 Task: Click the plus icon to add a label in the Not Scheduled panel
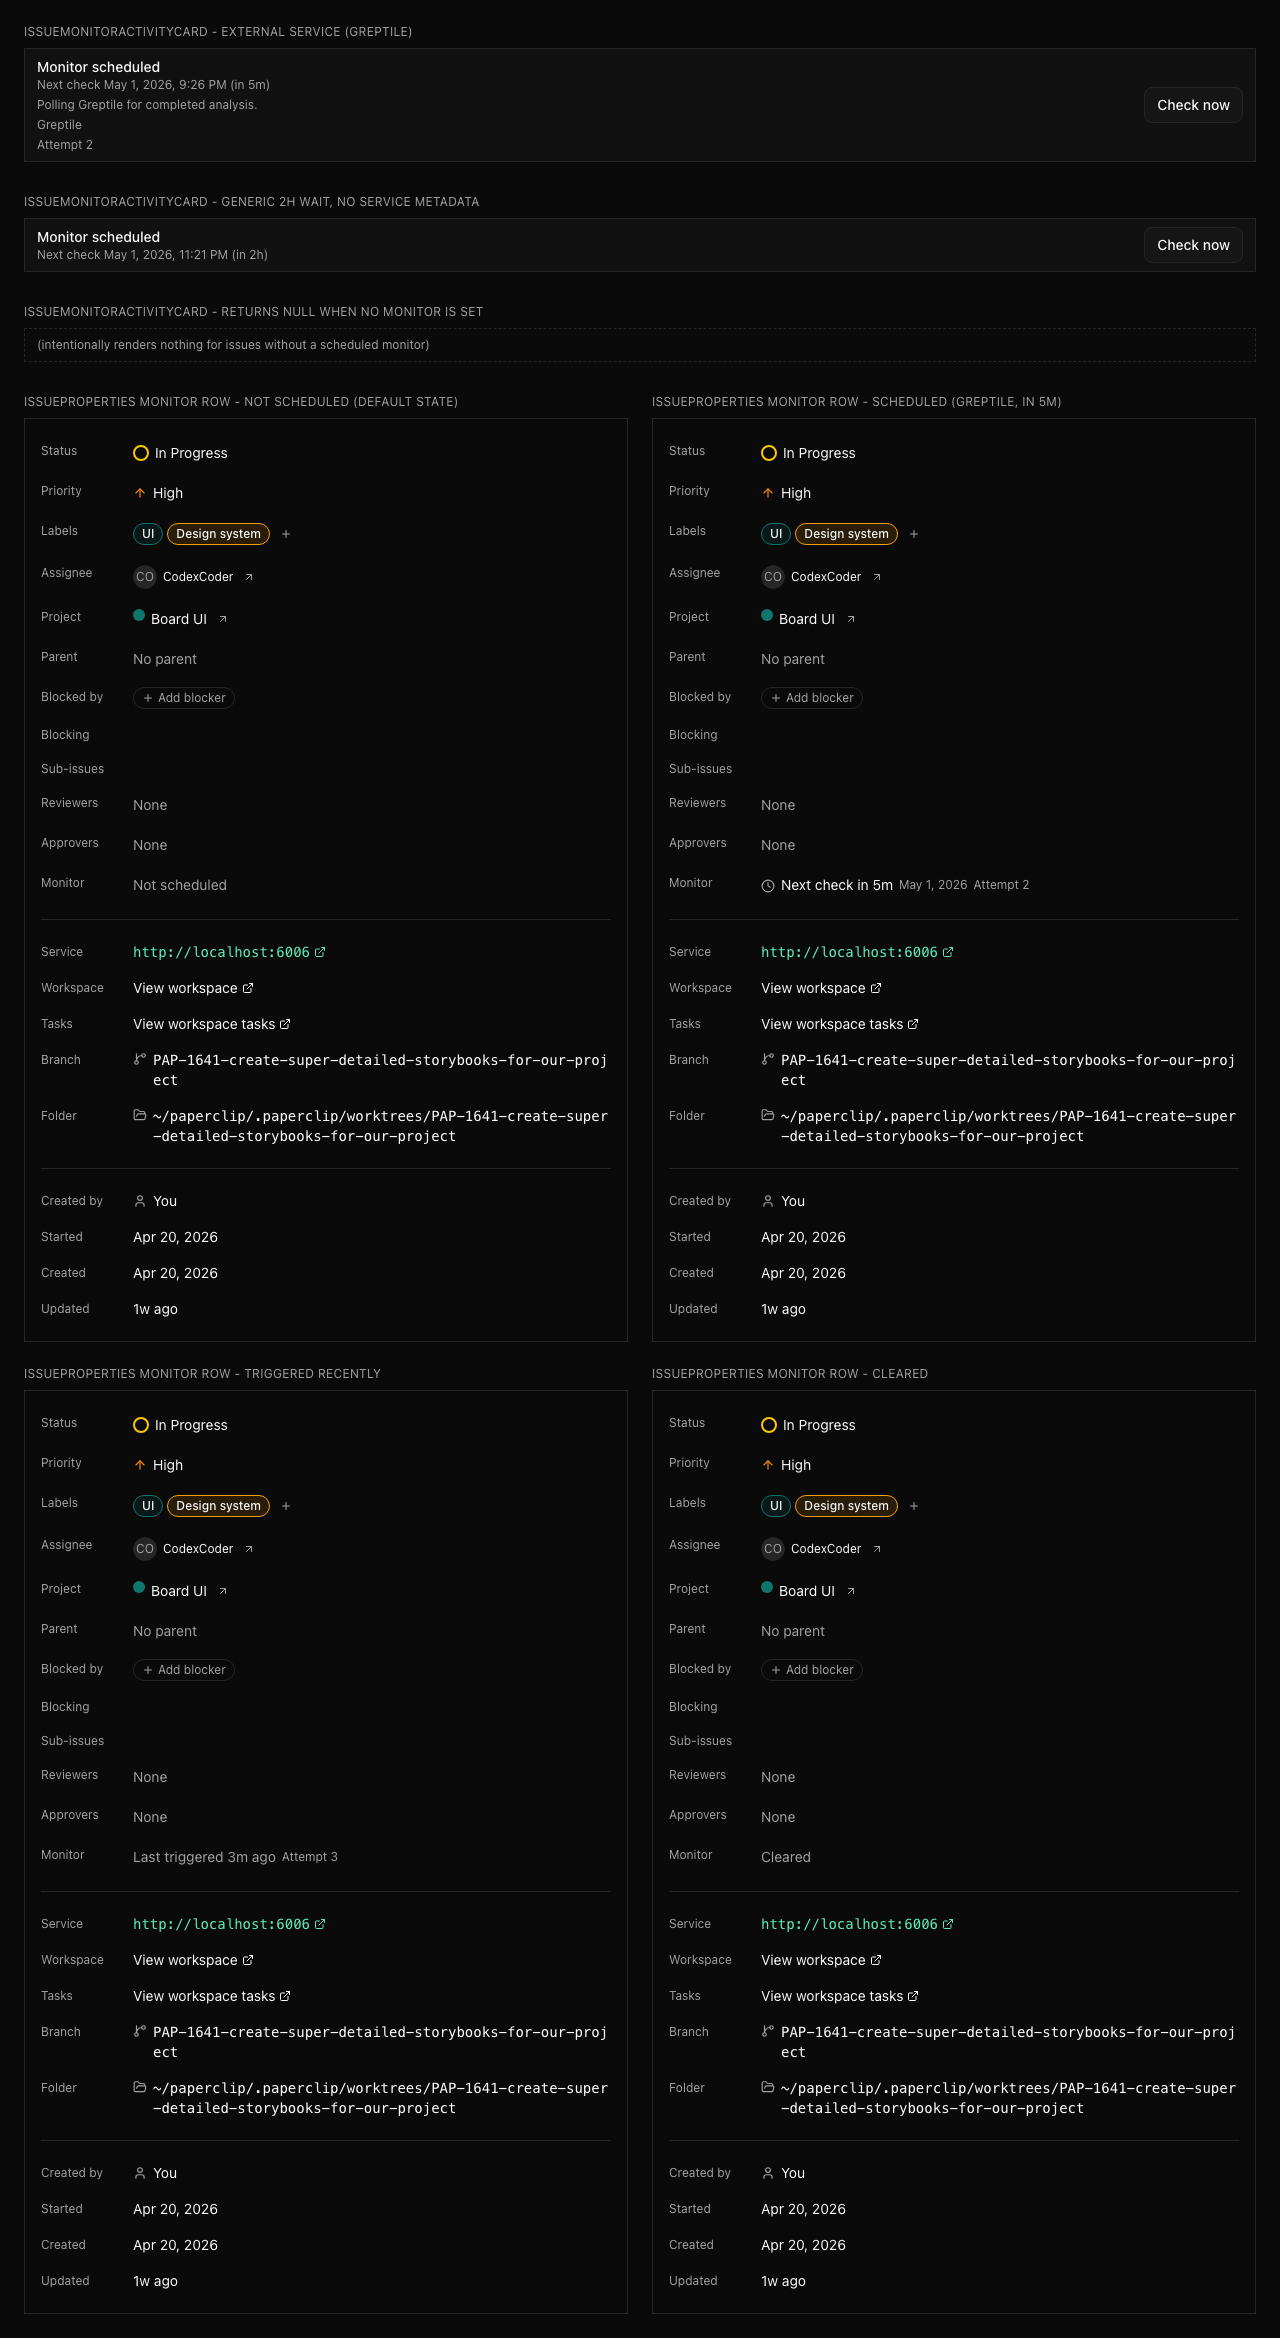[x=286, y=534]
